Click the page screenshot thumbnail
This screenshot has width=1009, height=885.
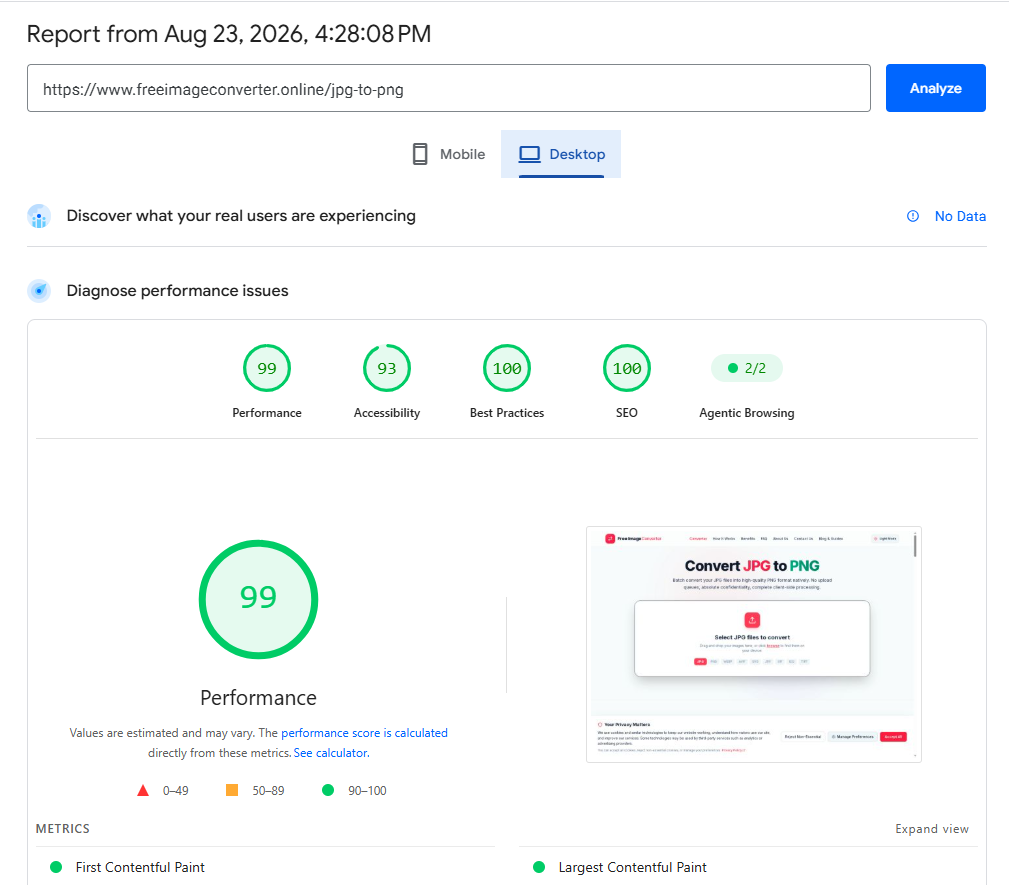754,644
